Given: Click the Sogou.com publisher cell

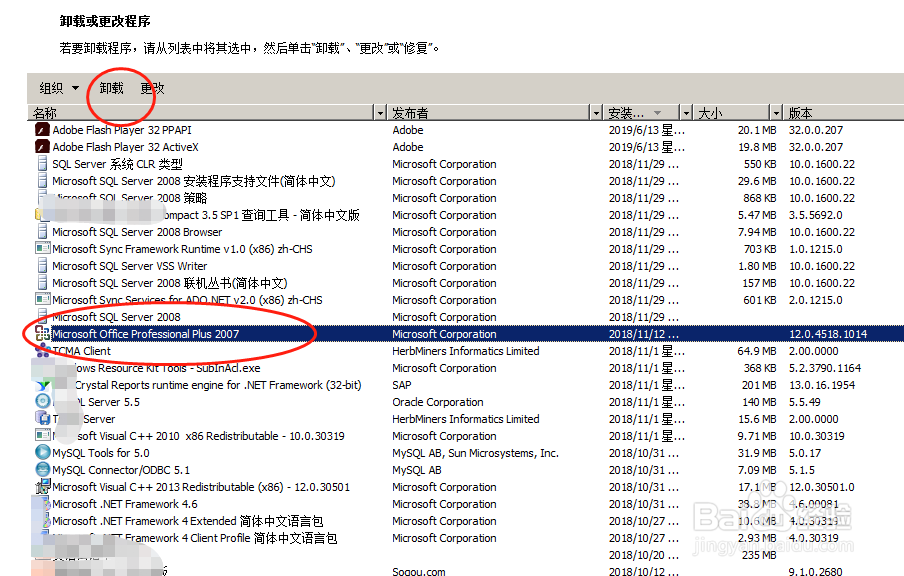Looking at the screenshot, I should pos(419,571).
